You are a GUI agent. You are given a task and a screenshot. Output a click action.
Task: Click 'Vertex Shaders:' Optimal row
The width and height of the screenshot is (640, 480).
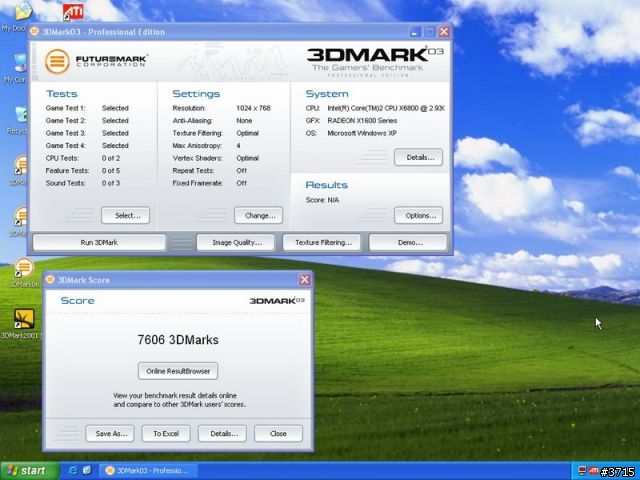(216, 158)
